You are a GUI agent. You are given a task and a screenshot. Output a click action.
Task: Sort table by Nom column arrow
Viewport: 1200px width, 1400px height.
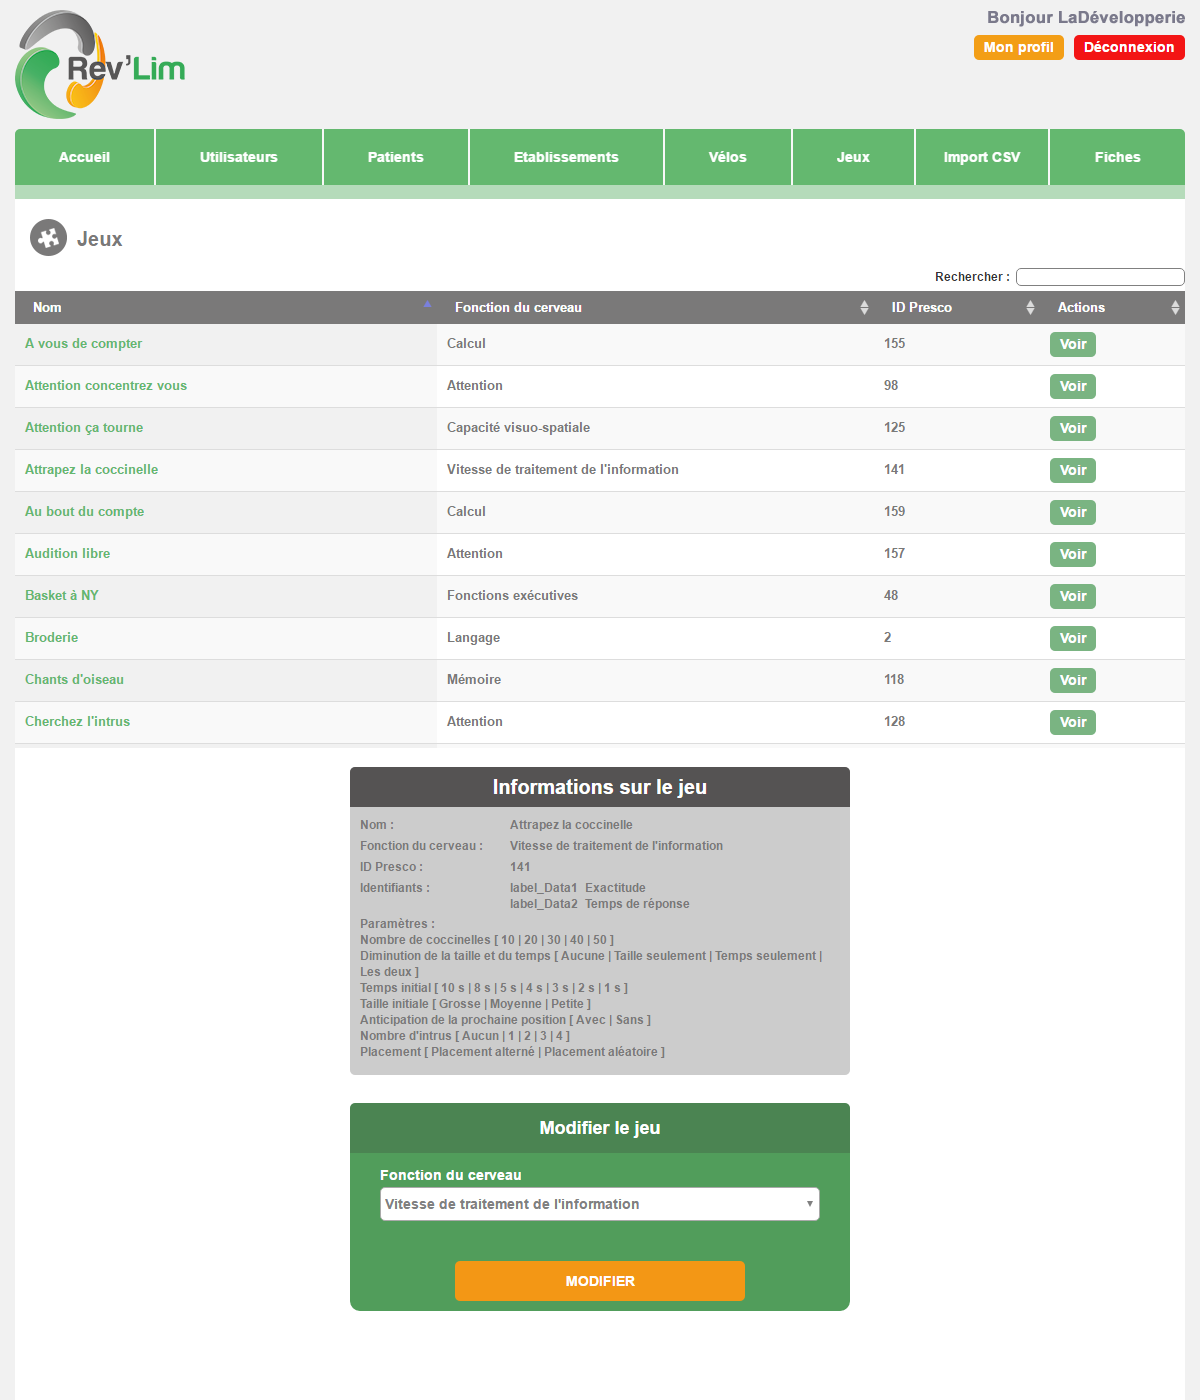427,305
